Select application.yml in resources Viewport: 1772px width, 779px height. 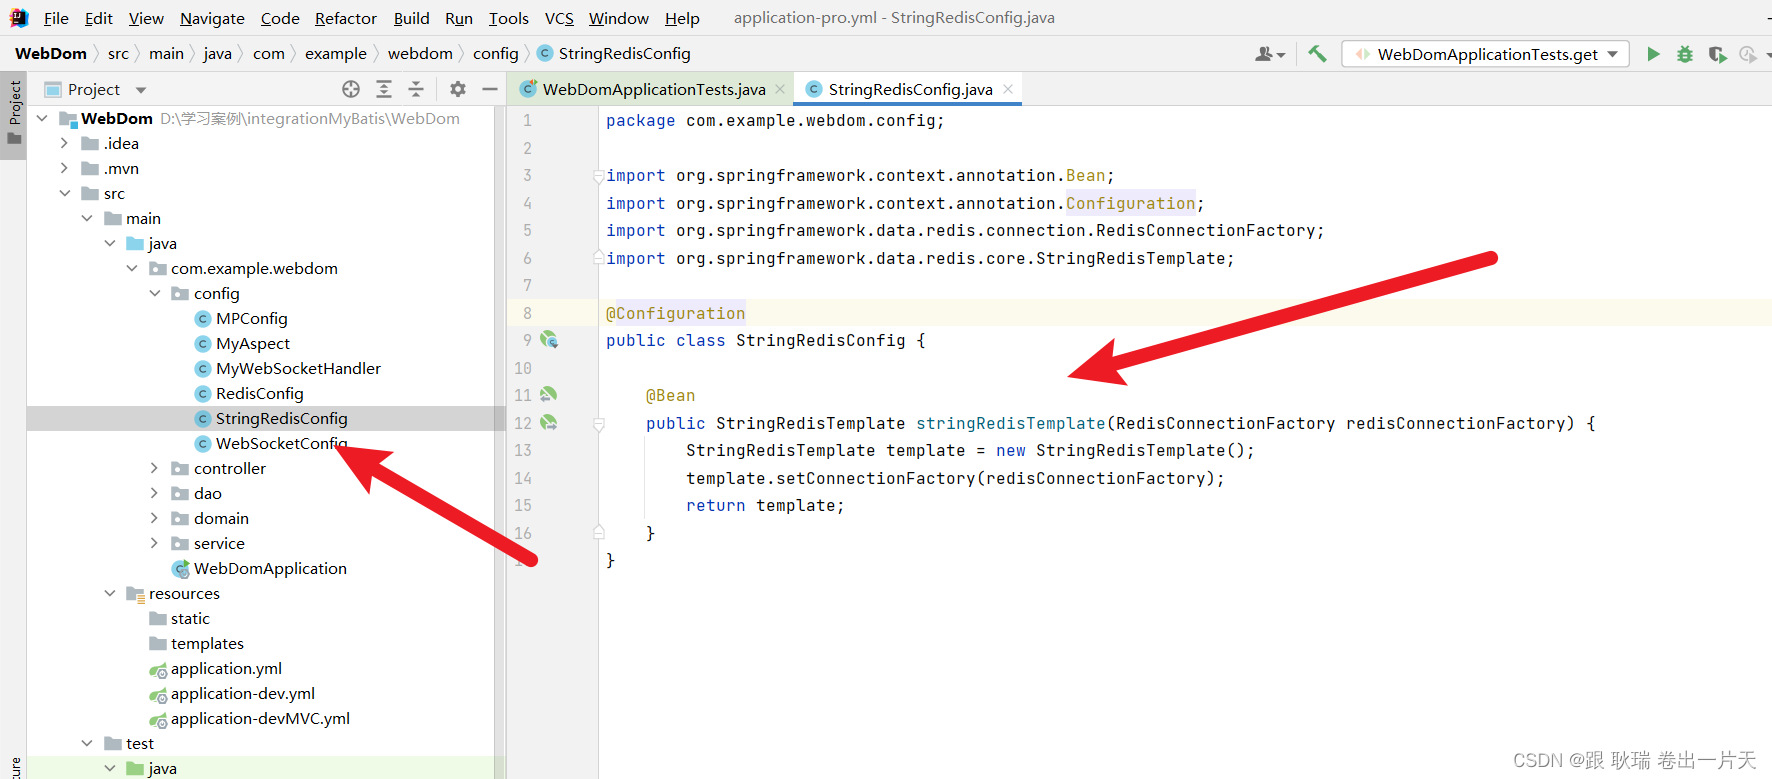pyautogui.click(x=225, y=668)
